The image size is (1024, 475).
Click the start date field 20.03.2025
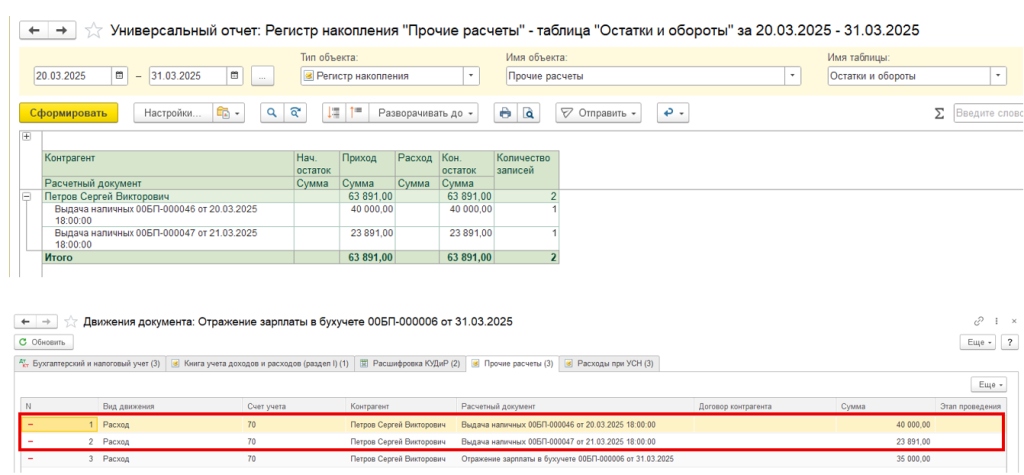tap(73, 76)
